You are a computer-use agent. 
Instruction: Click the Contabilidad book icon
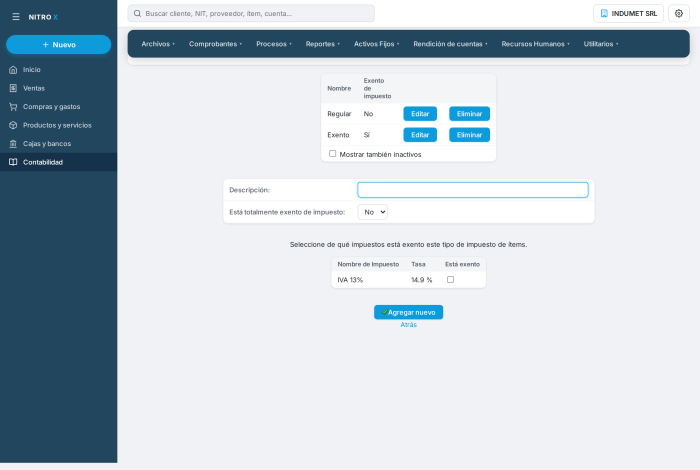click(x=13, y=162)
